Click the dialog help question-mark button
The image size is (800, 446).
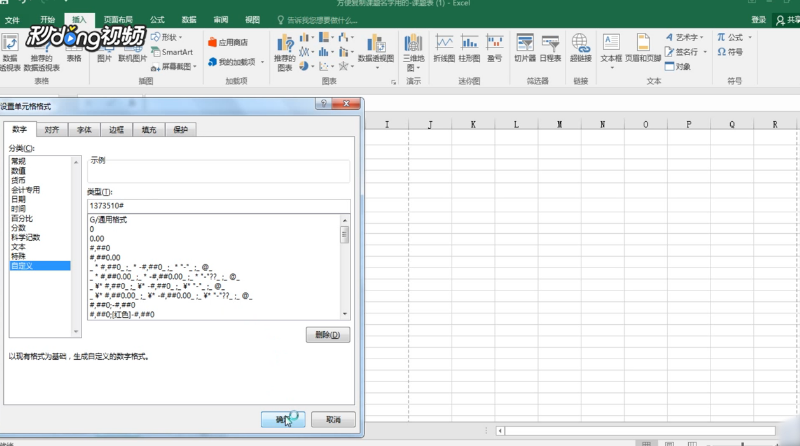[x=323, y=104]
